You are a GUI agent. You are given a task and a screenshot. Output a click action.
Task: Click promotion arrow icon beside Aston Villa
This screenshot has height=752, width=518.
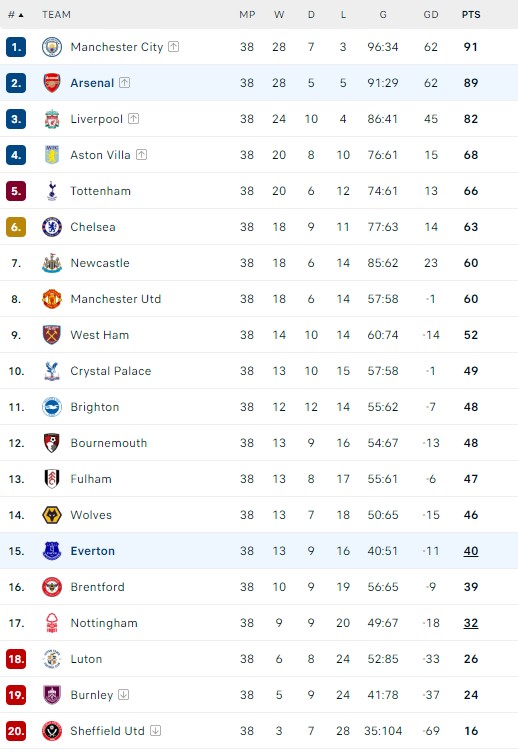(x=141, y=154)
